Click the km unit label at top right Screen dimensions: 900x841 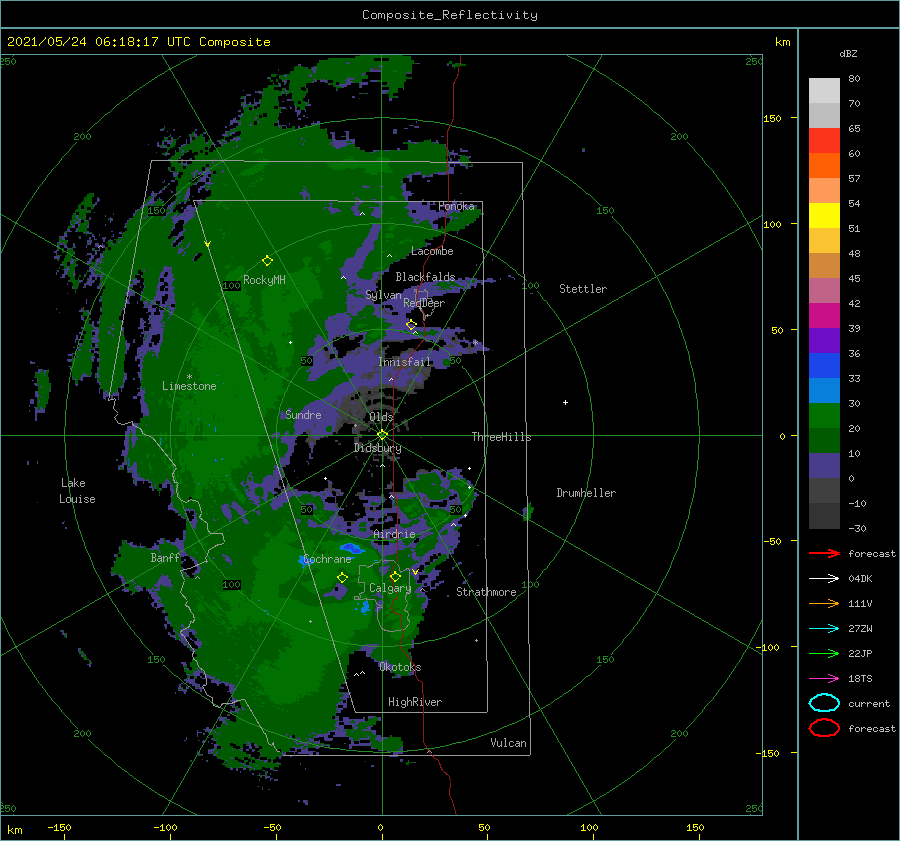point(782,42)
